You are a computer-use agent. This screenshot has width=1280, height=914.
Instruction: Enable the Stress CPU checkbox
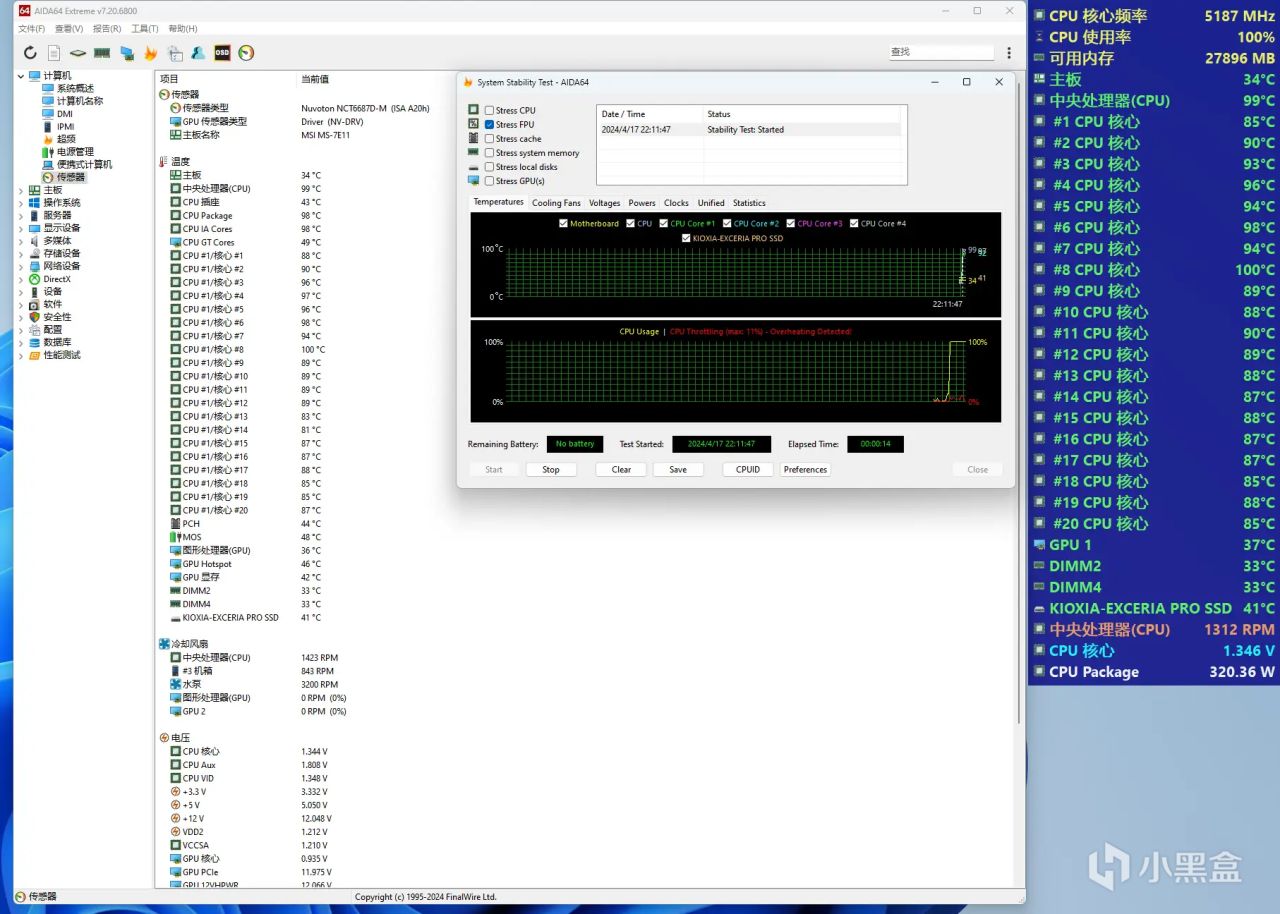click(x=489, y=111)
